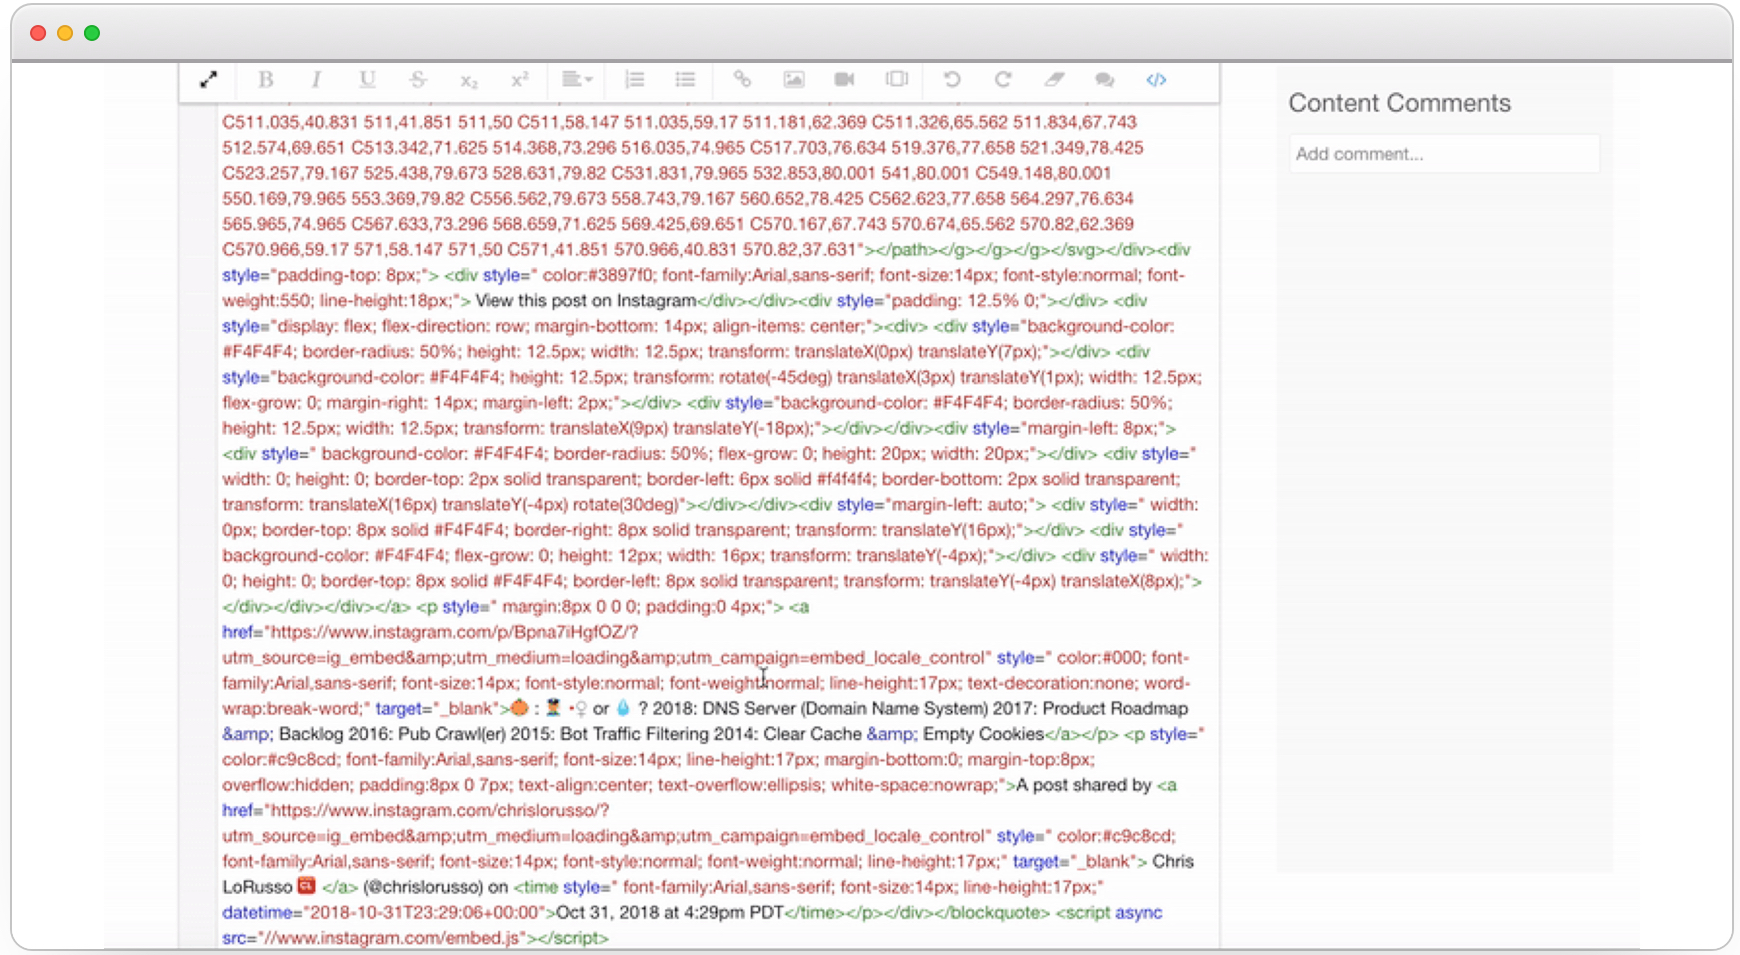The width and height of the screenshot is (1740, 955).
Task: Click the text '2018: DNS Server (Domain Name System)'
Action: [821, 708]
